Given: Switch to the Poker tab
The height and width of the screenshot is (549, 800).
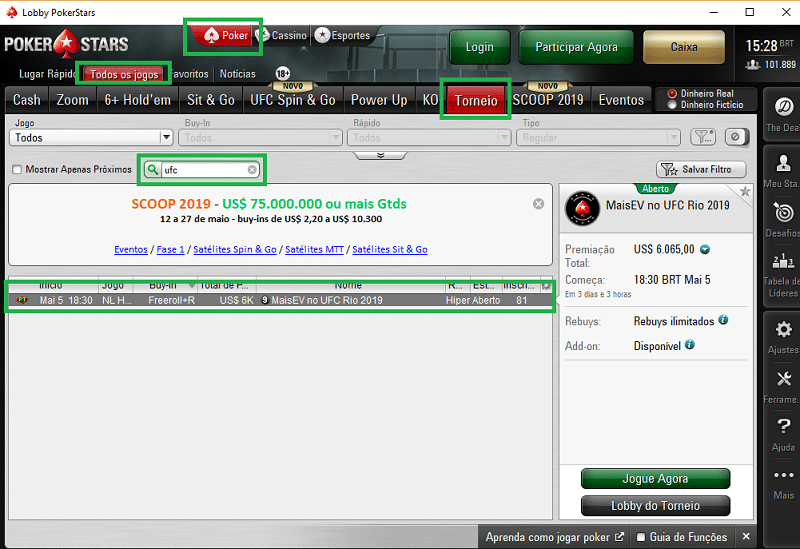Looking at the screenshot, I should coord(225,35).
